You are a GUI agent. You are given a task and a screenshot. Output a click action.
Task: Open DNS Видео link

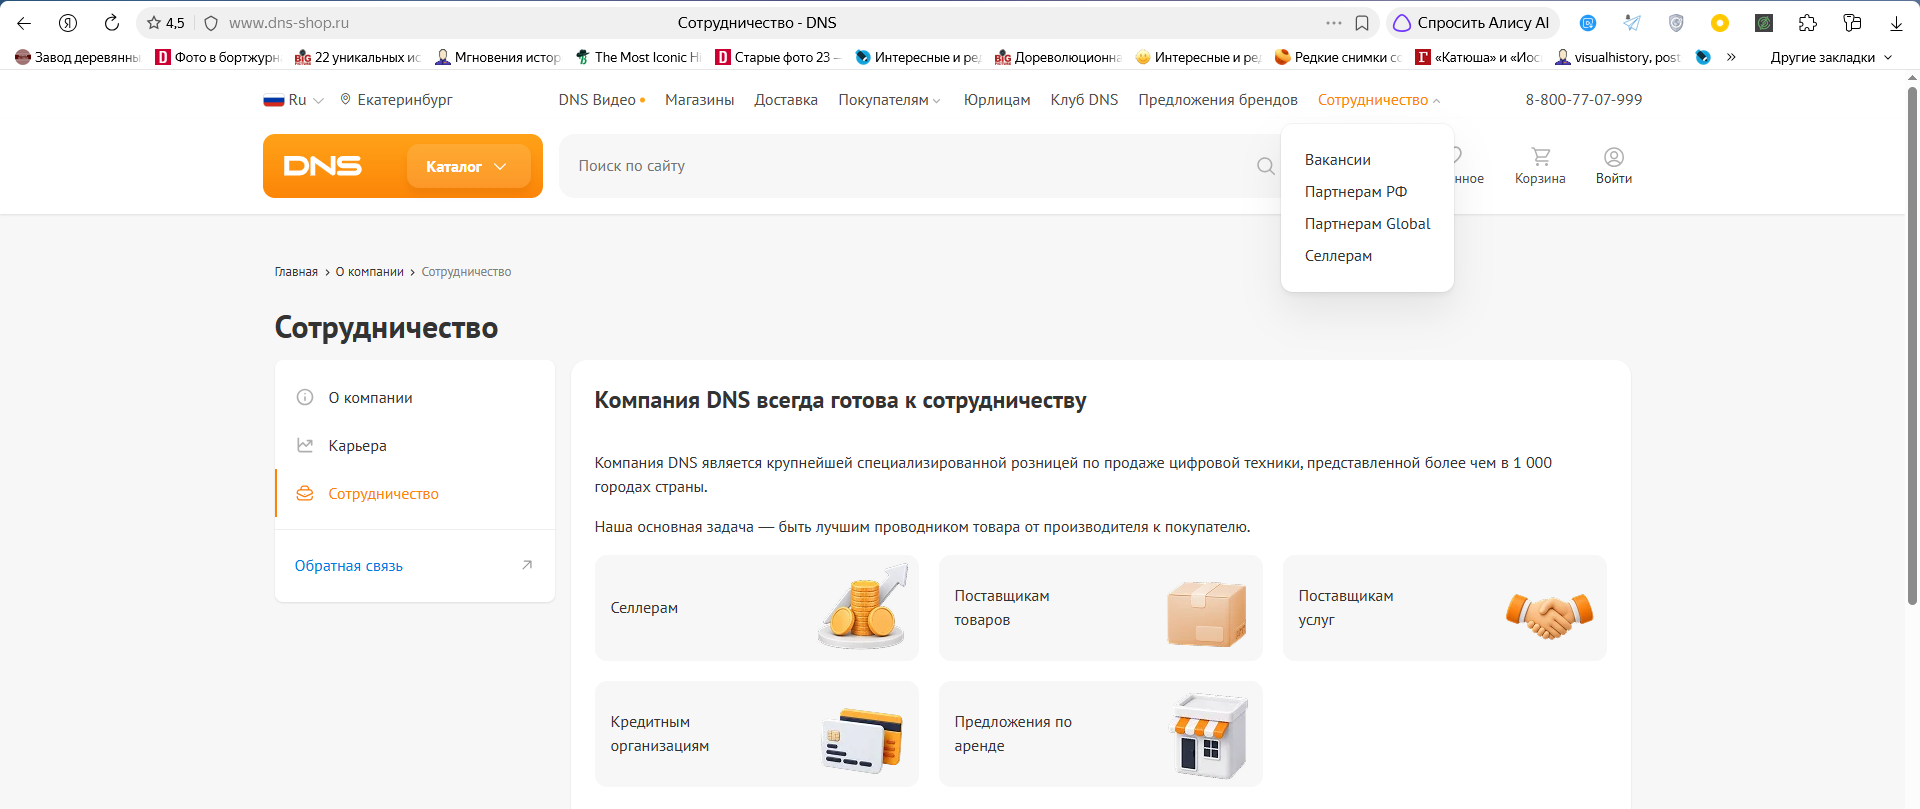click(601, 100)
